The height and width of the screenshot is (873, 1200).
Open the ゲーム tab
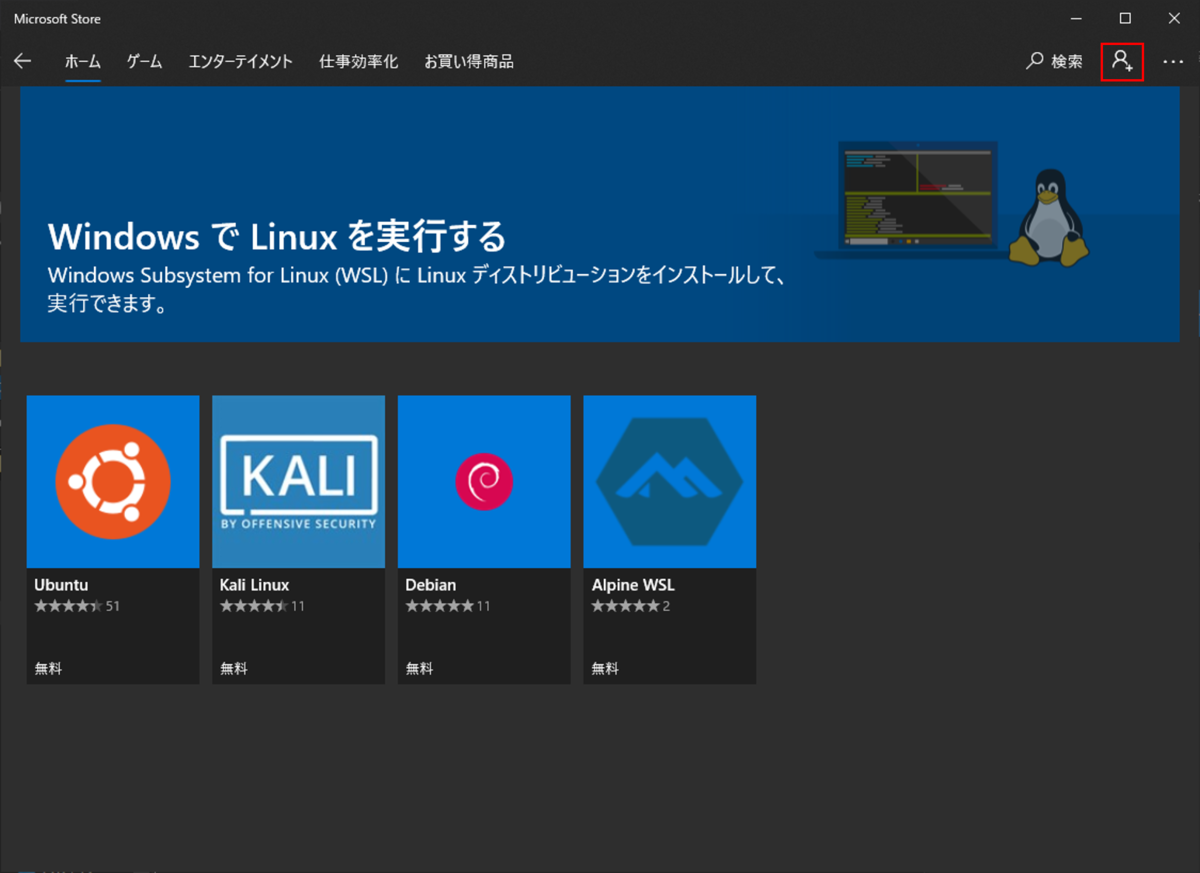(x=144, y=62)
